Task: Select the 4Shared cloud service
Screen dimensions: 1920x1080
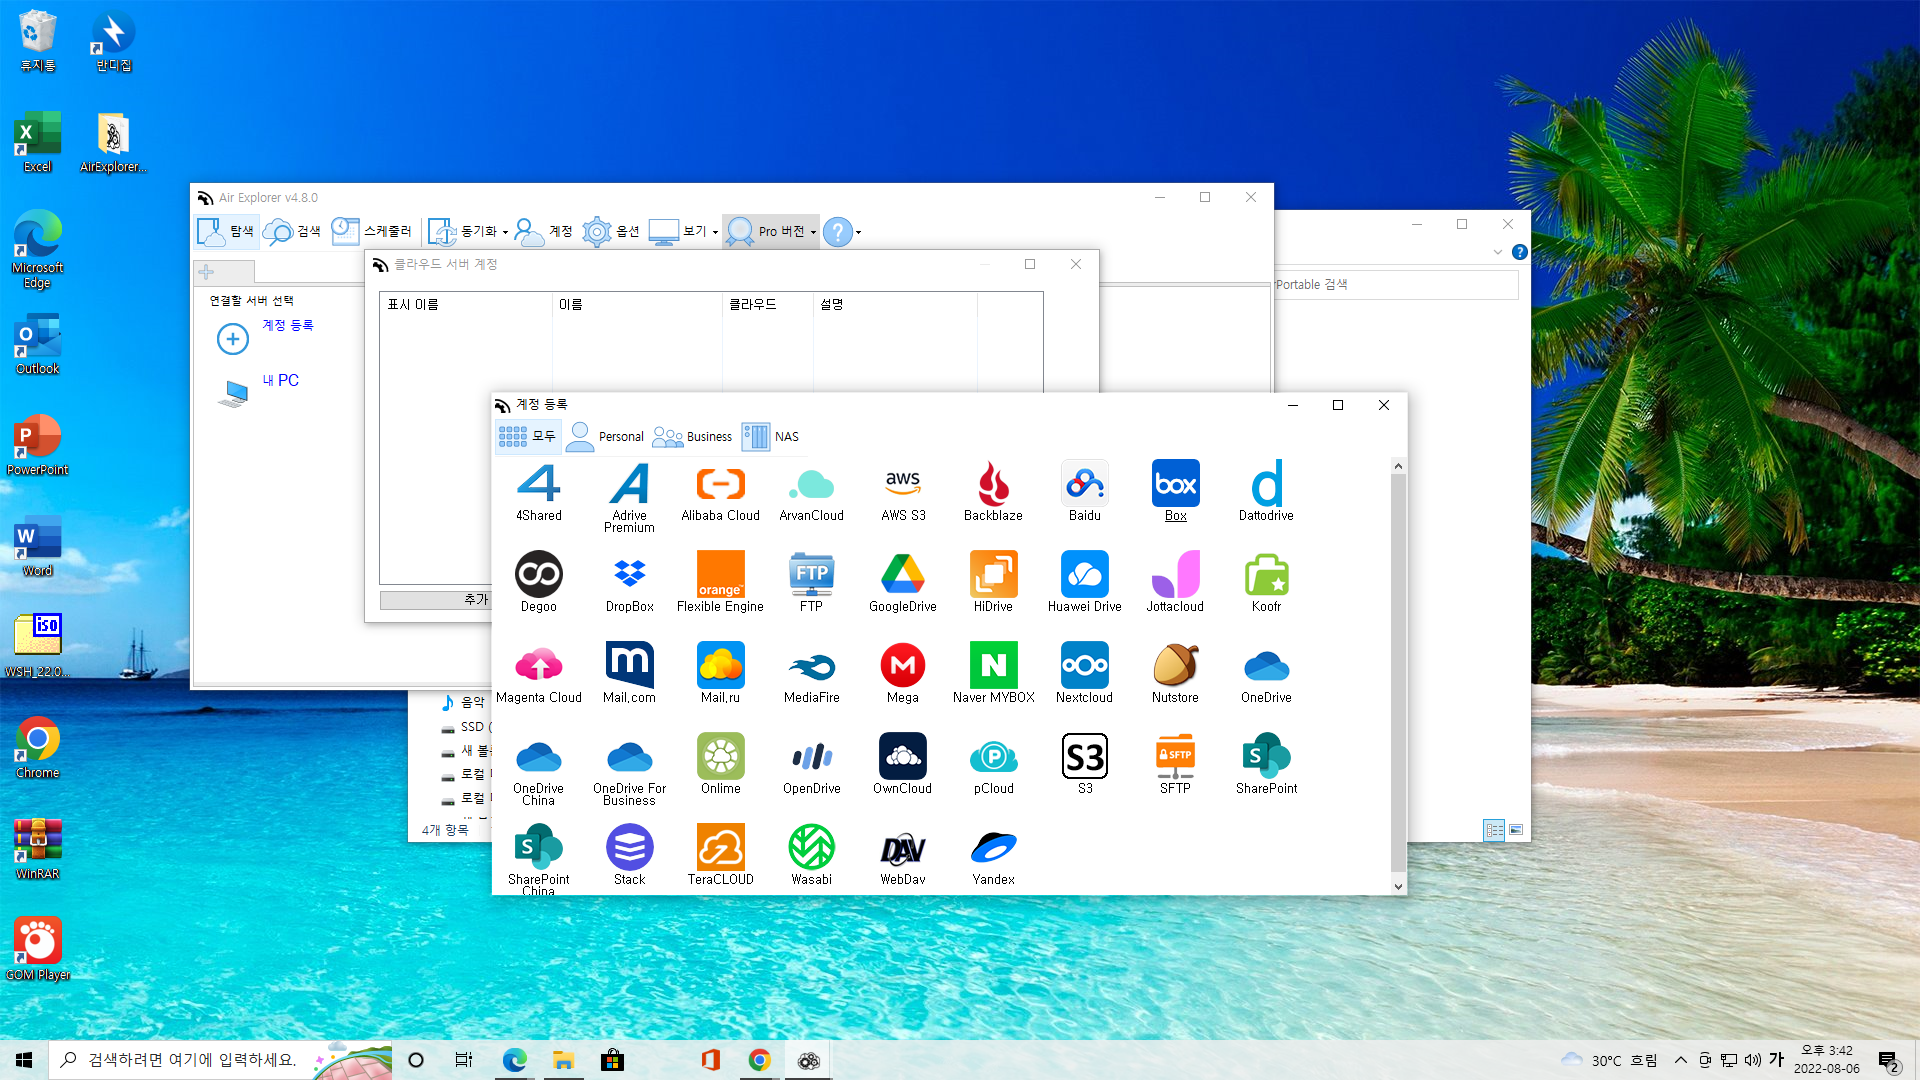Action: (538, 491)
